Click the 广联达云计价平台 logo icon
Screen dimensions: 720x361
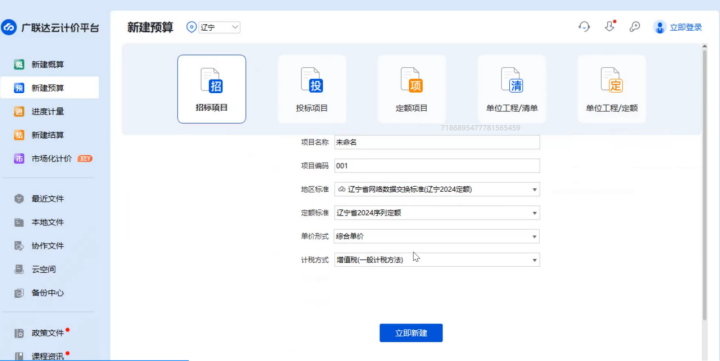(9, 28)
